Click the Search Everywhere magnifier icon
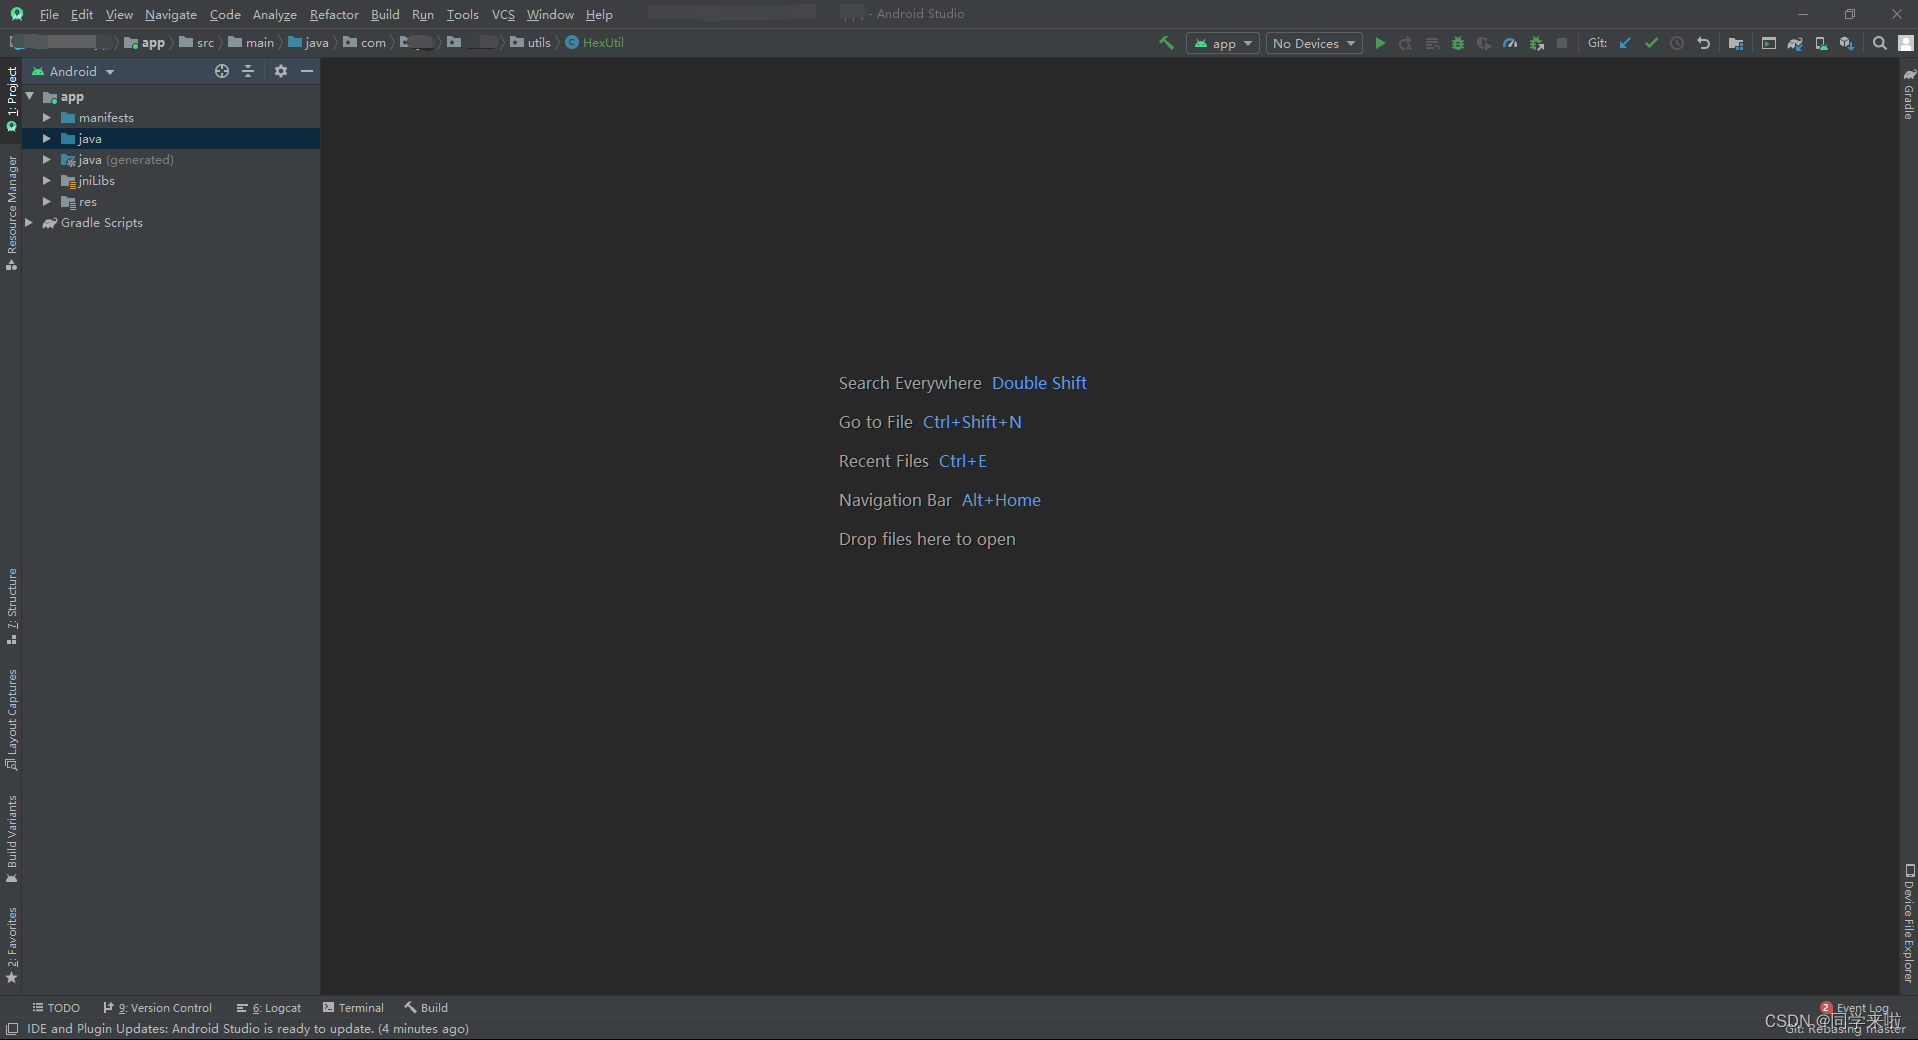The height and width of the screenshot is (1040, 1918). tap(1880, 43)
